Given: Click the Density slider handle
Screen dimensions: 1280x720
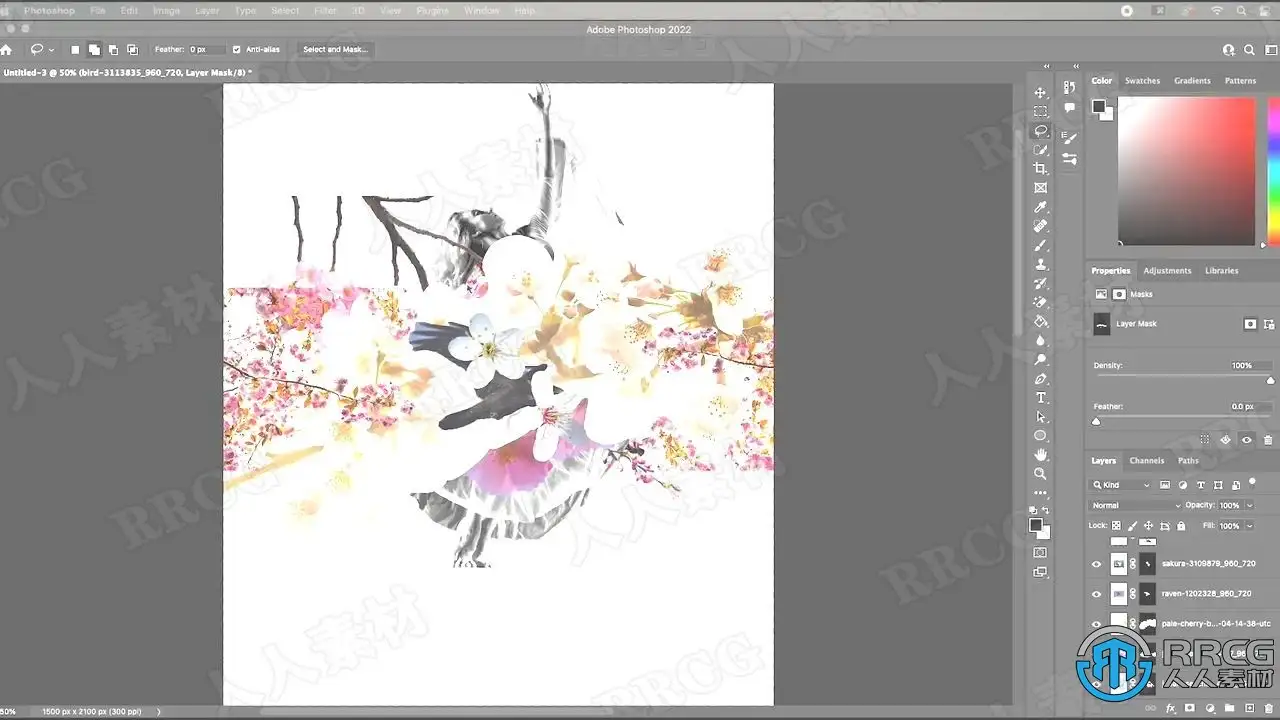Looking at the screenshot, I should [1271, 380].
